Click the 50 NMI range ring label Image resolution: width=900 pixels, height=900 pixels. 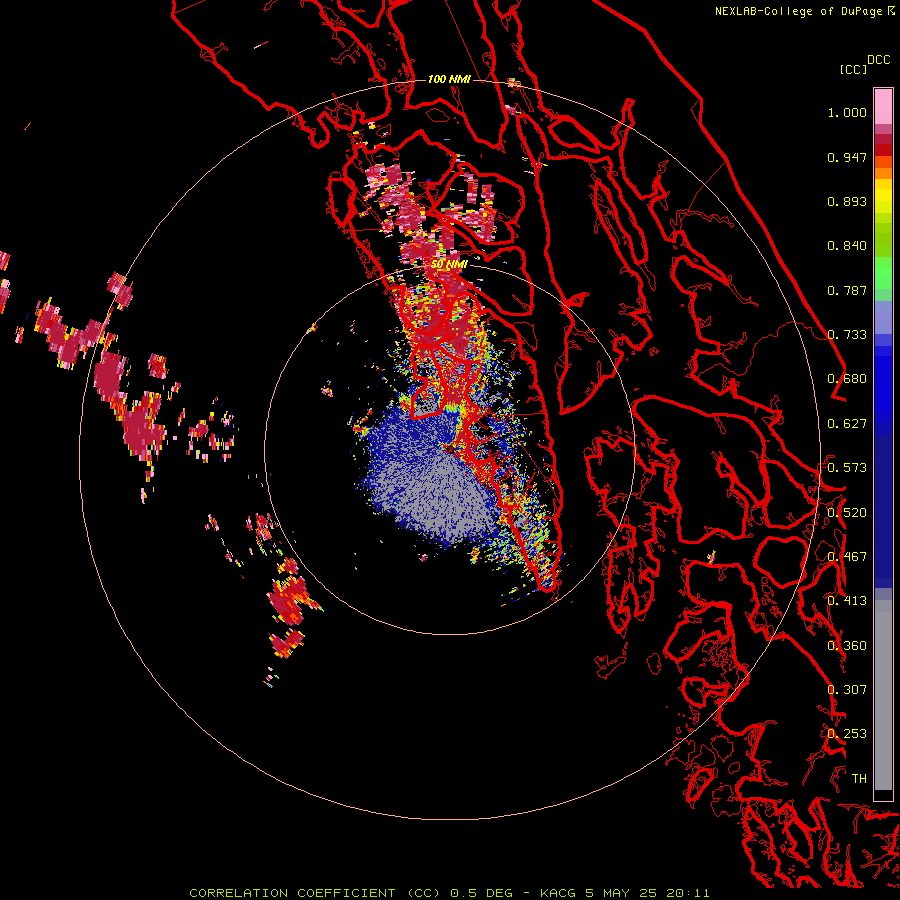point(449,264)
